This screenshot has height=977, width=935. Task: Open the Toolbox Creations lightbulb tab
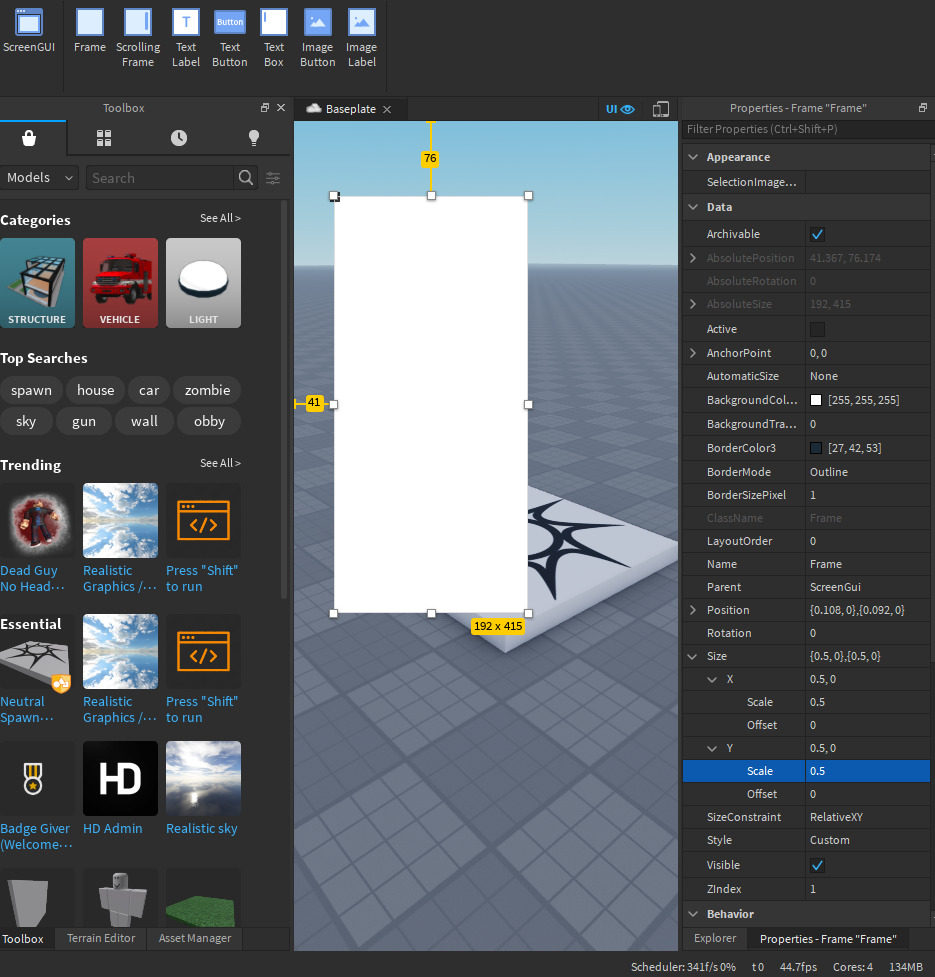click(x=254, y=138)
